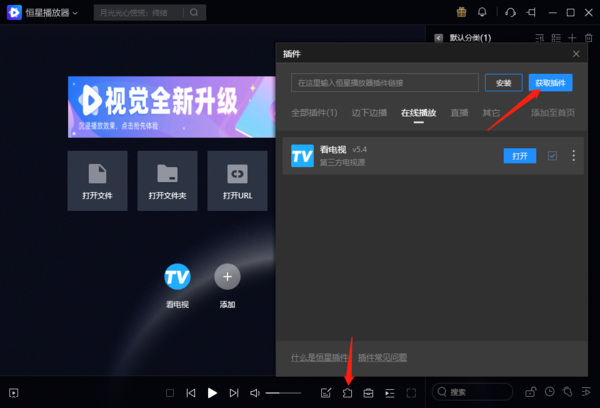This screenshot has height=408, width=600.
Task: Click the 添加 plus shortcut
Action: pos(227,277)
